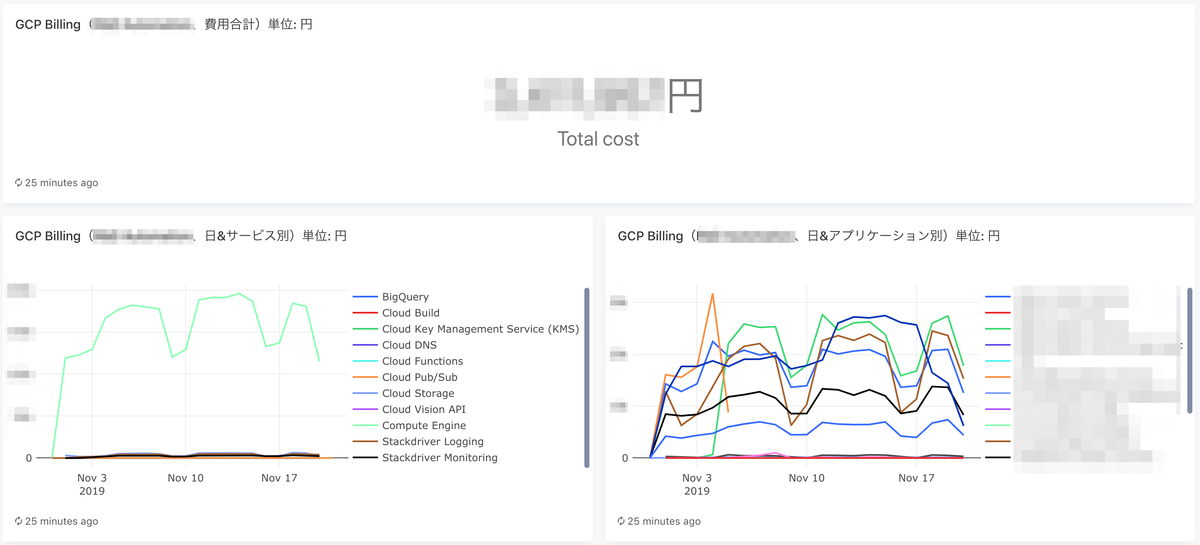
Task: Click refresh icon in Total cost widget
Action: pos(19,183)
